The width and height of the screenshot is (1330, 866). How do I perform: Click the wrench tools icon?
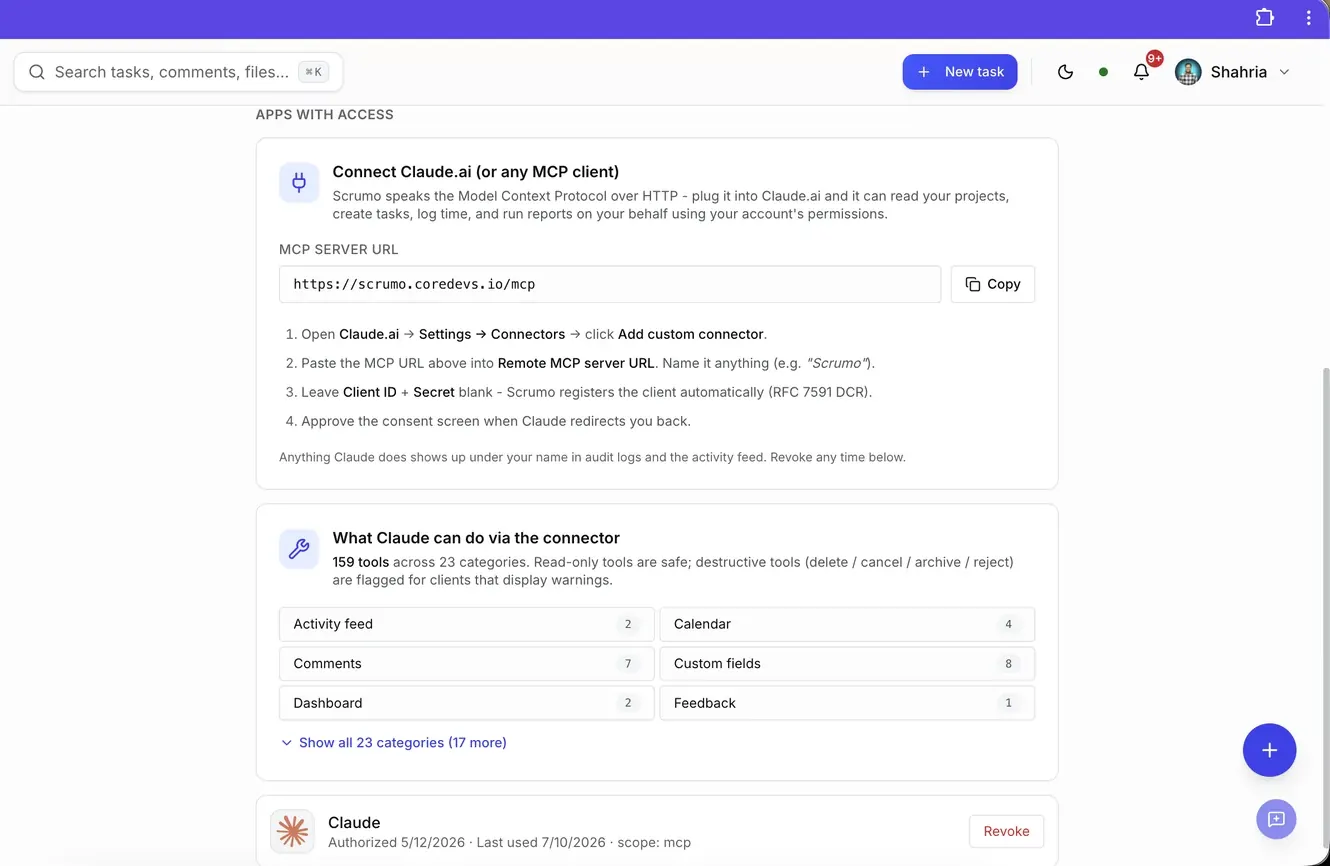pyautogui.click(x=299, y=549)
